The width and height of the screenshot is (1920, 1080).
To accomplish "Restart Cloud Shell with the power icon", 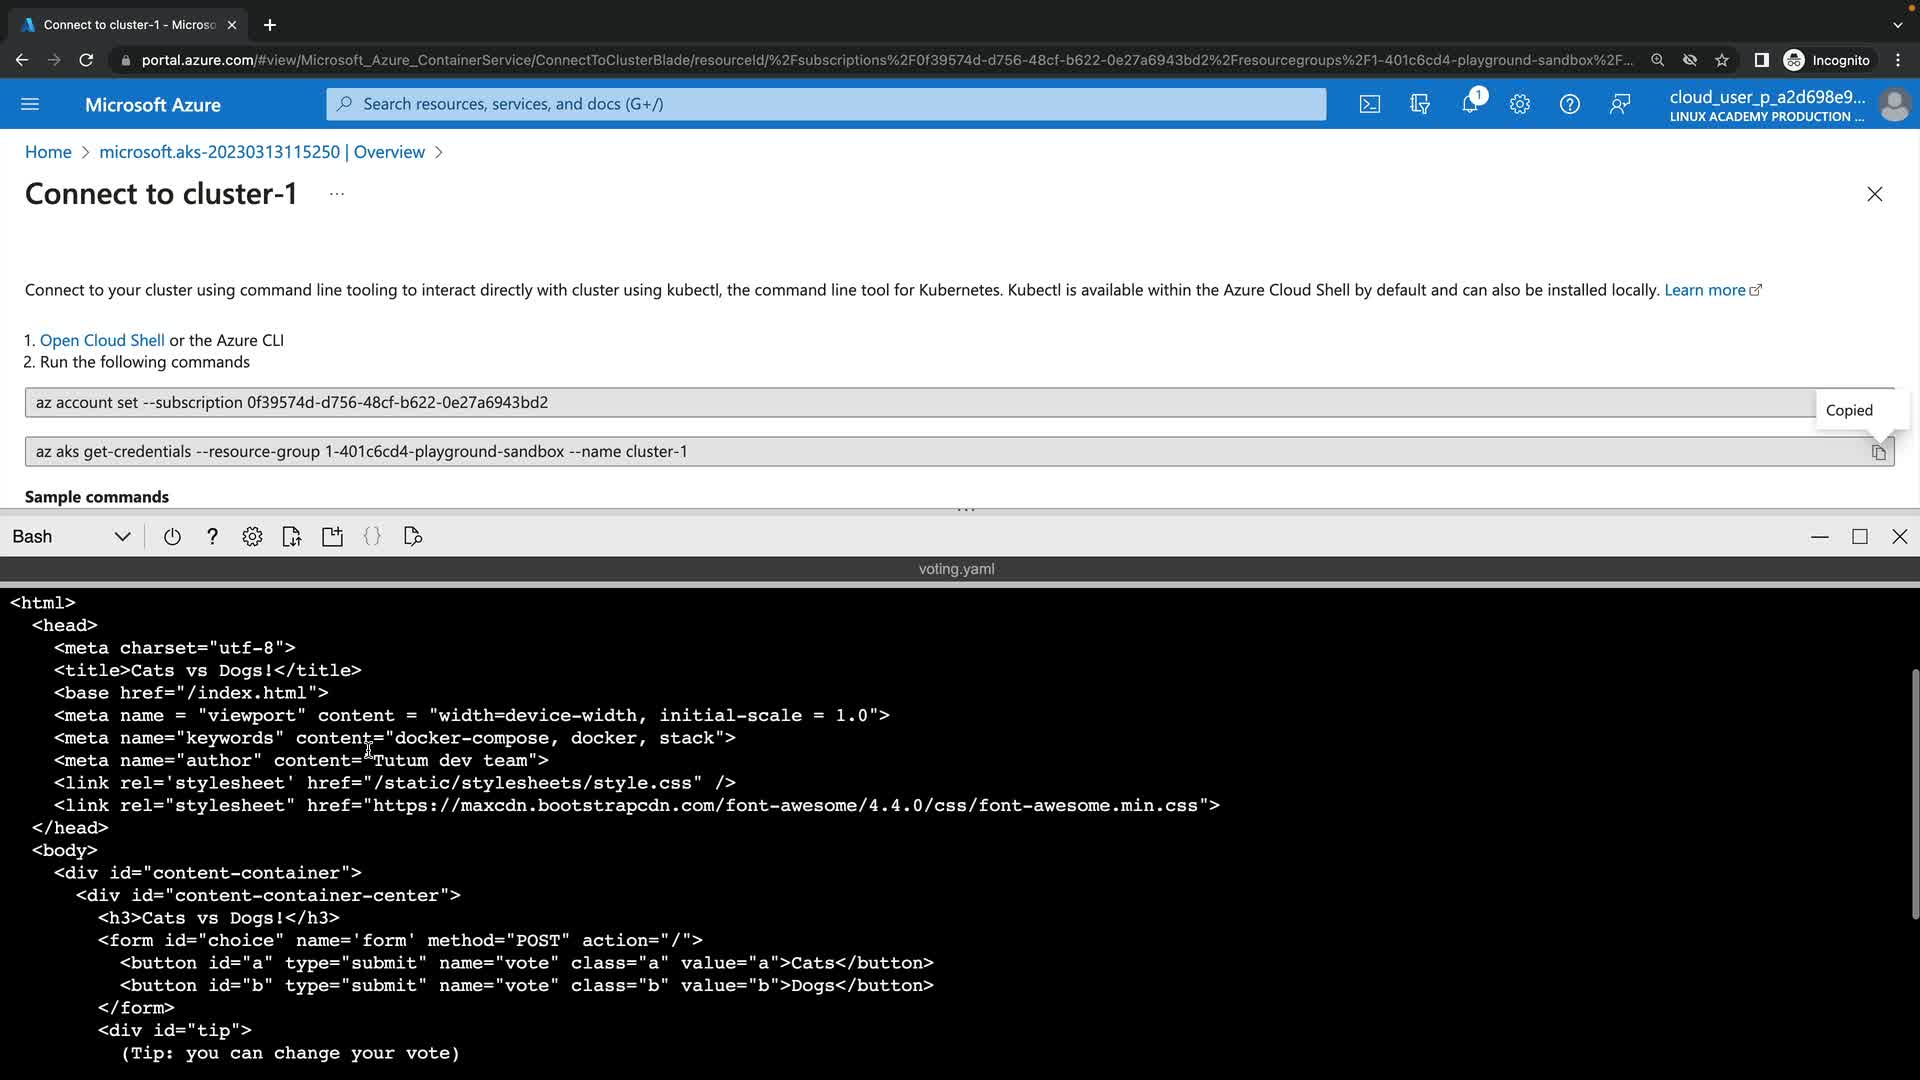I will (172, 537).
